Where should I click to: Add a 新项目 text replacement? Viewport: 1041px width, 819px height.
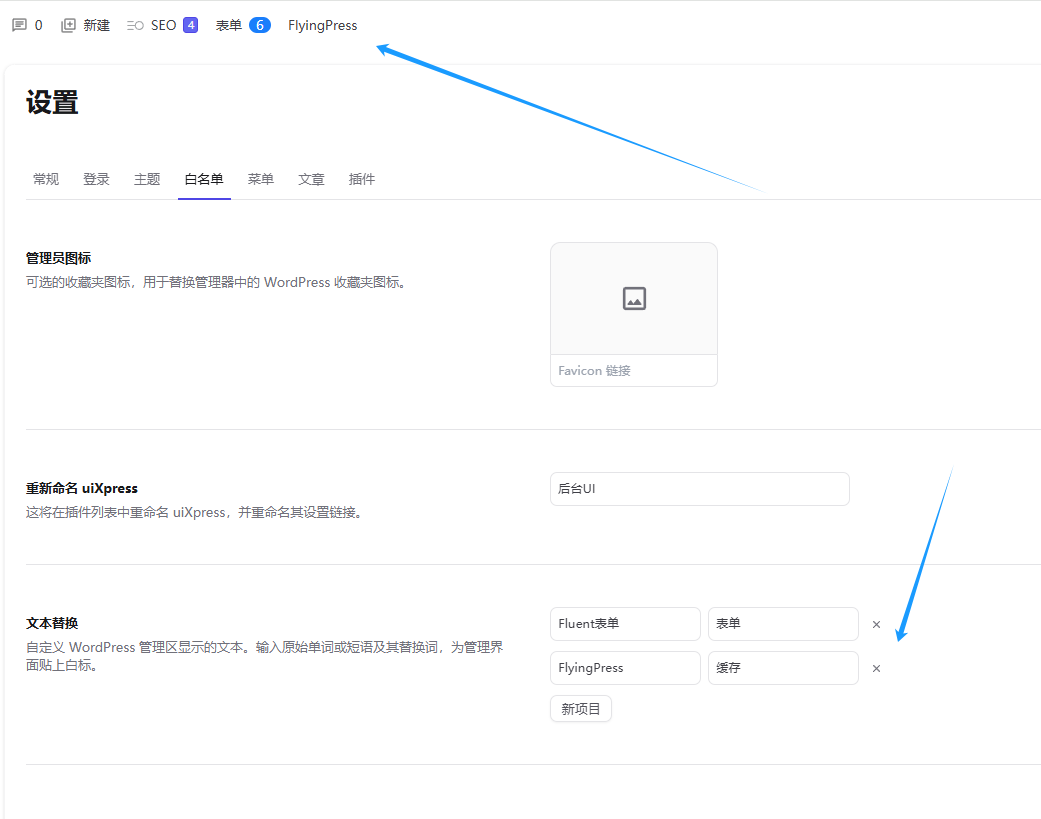point(581,709)
